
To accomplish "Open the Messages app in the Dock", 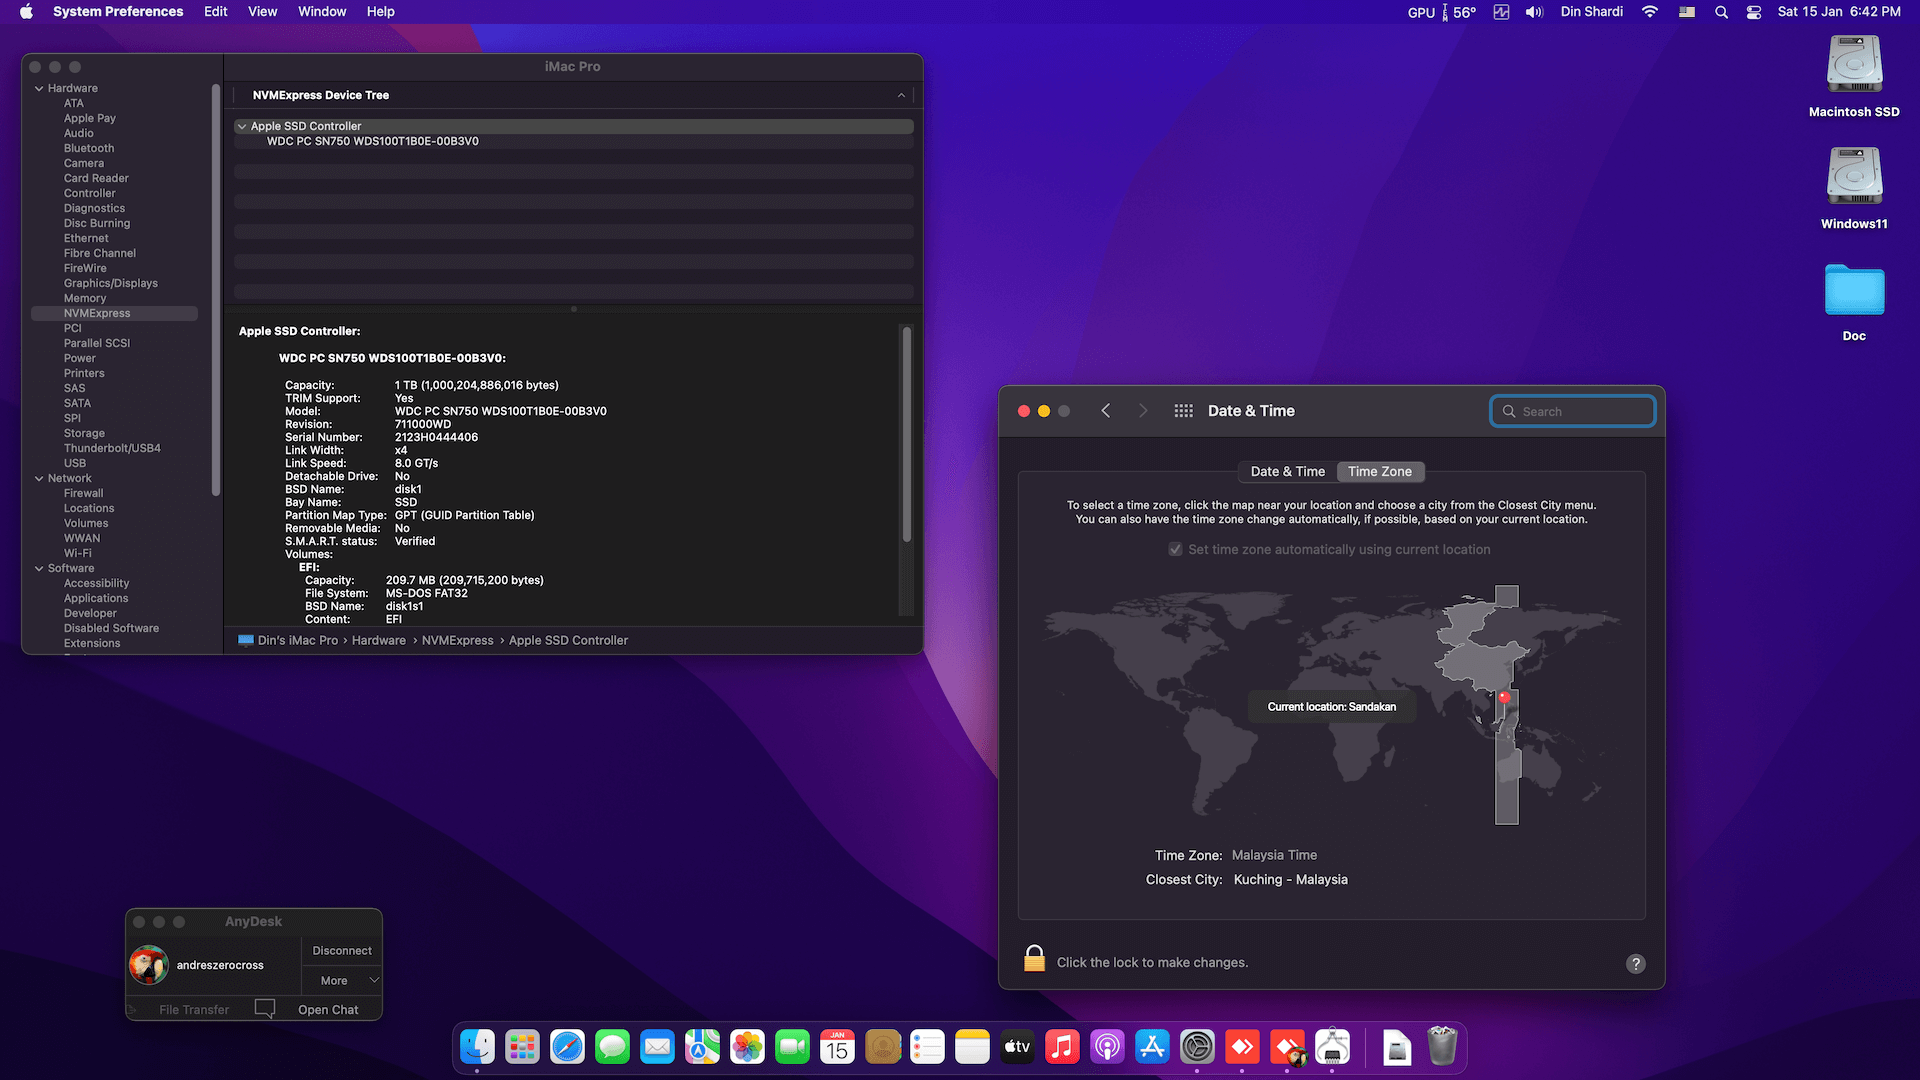I will (612, 1047).
